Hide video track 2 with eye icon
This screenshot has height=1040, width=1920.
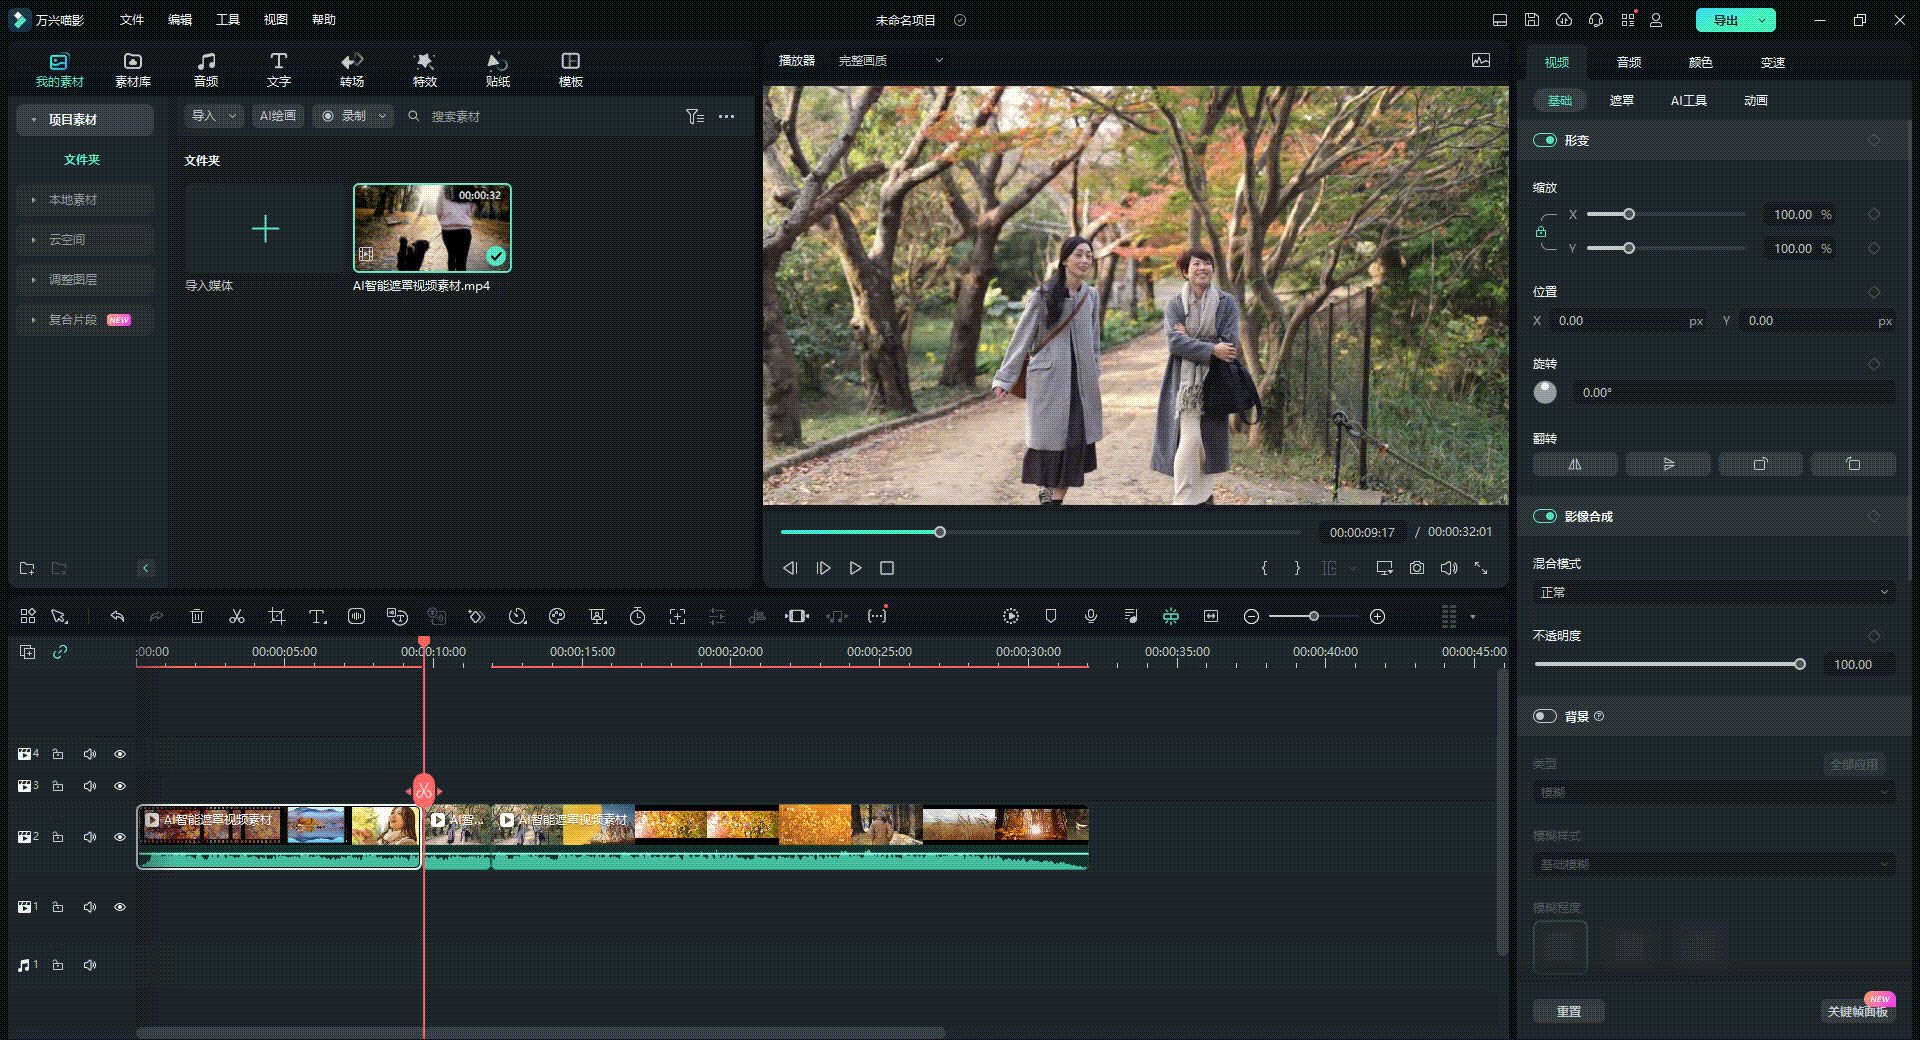coord(120,837)
